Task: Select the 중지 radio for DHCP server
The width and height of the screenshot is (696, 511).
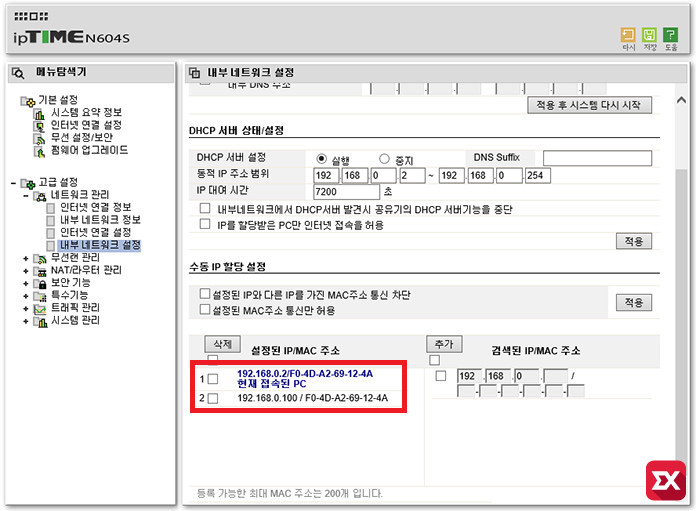Action: 385,159
